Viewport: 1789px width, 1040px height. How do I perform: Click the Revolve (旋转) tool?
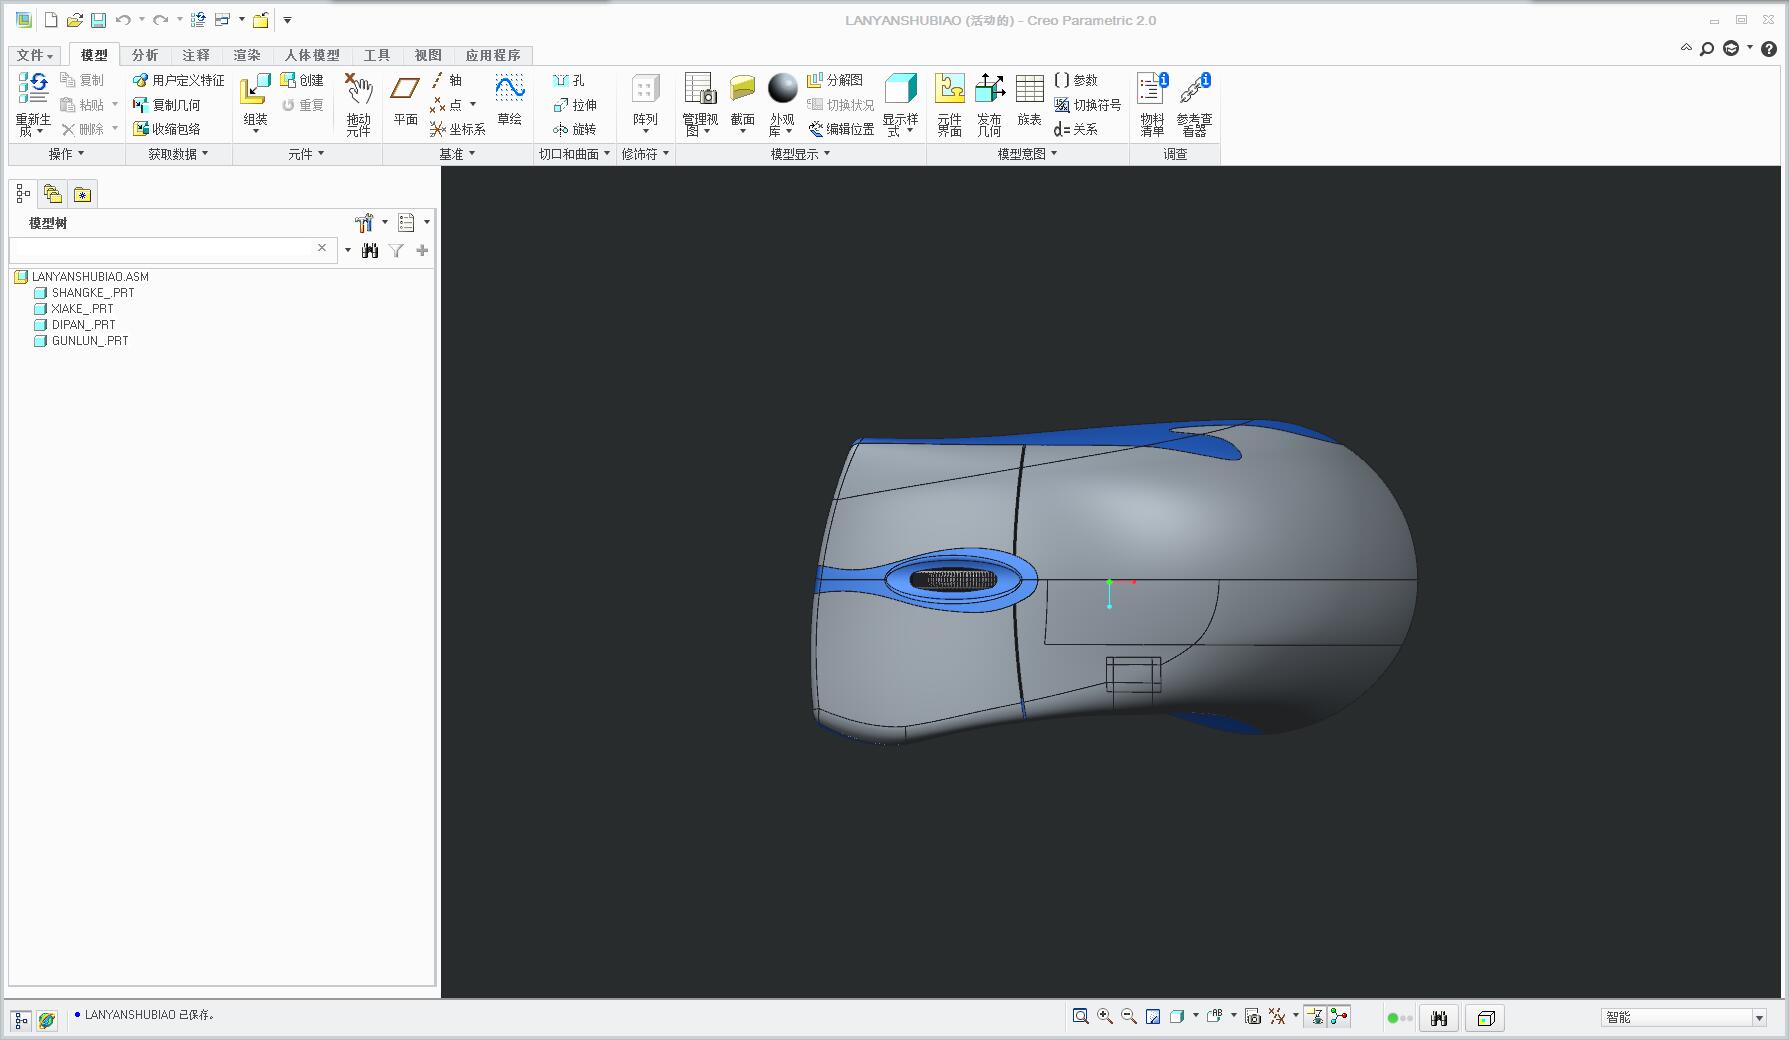575,129
